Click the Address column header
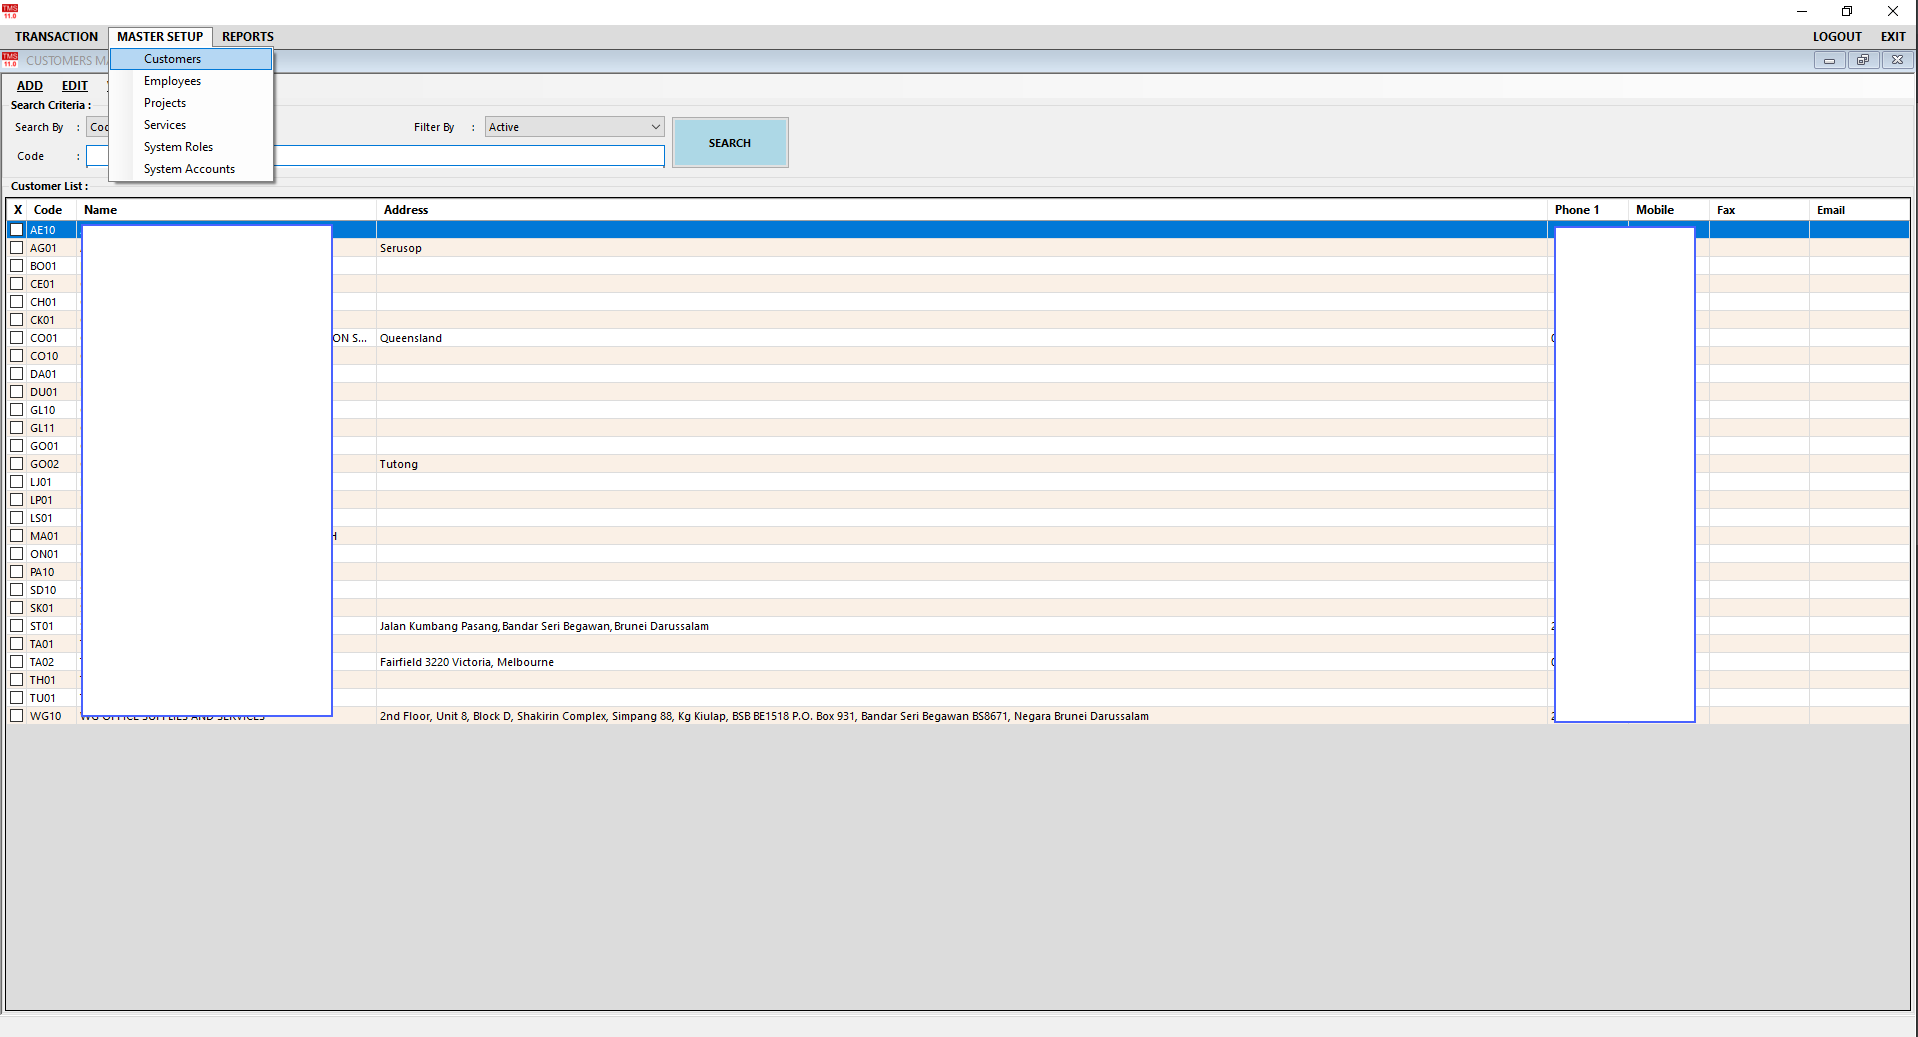Screen dimensions: 1918x1037 coord(962,210)
